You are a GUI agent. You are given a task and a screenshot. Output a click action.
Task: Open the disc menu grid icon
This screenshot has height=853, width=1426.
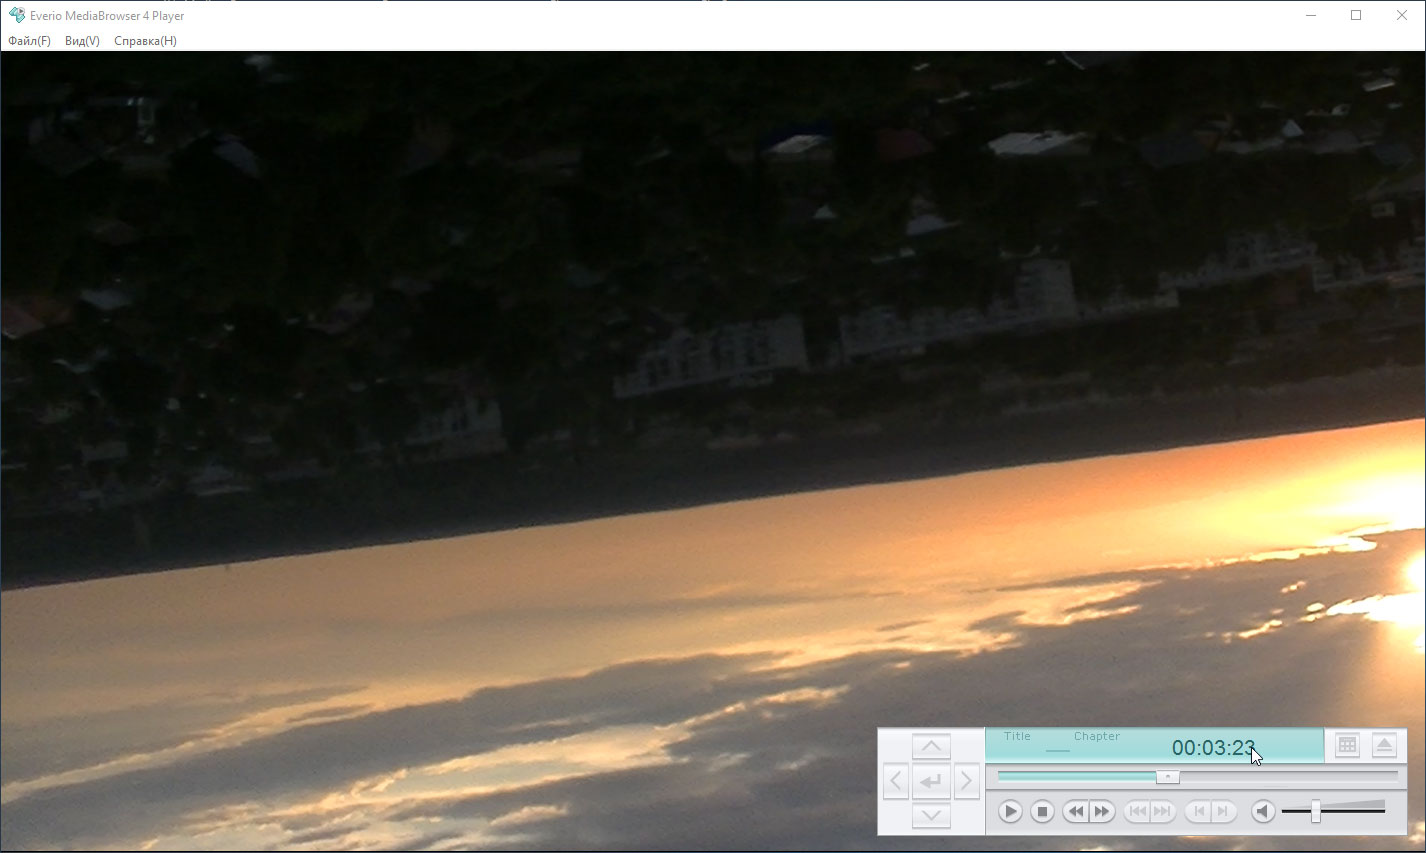click(x=1347, y=745)
